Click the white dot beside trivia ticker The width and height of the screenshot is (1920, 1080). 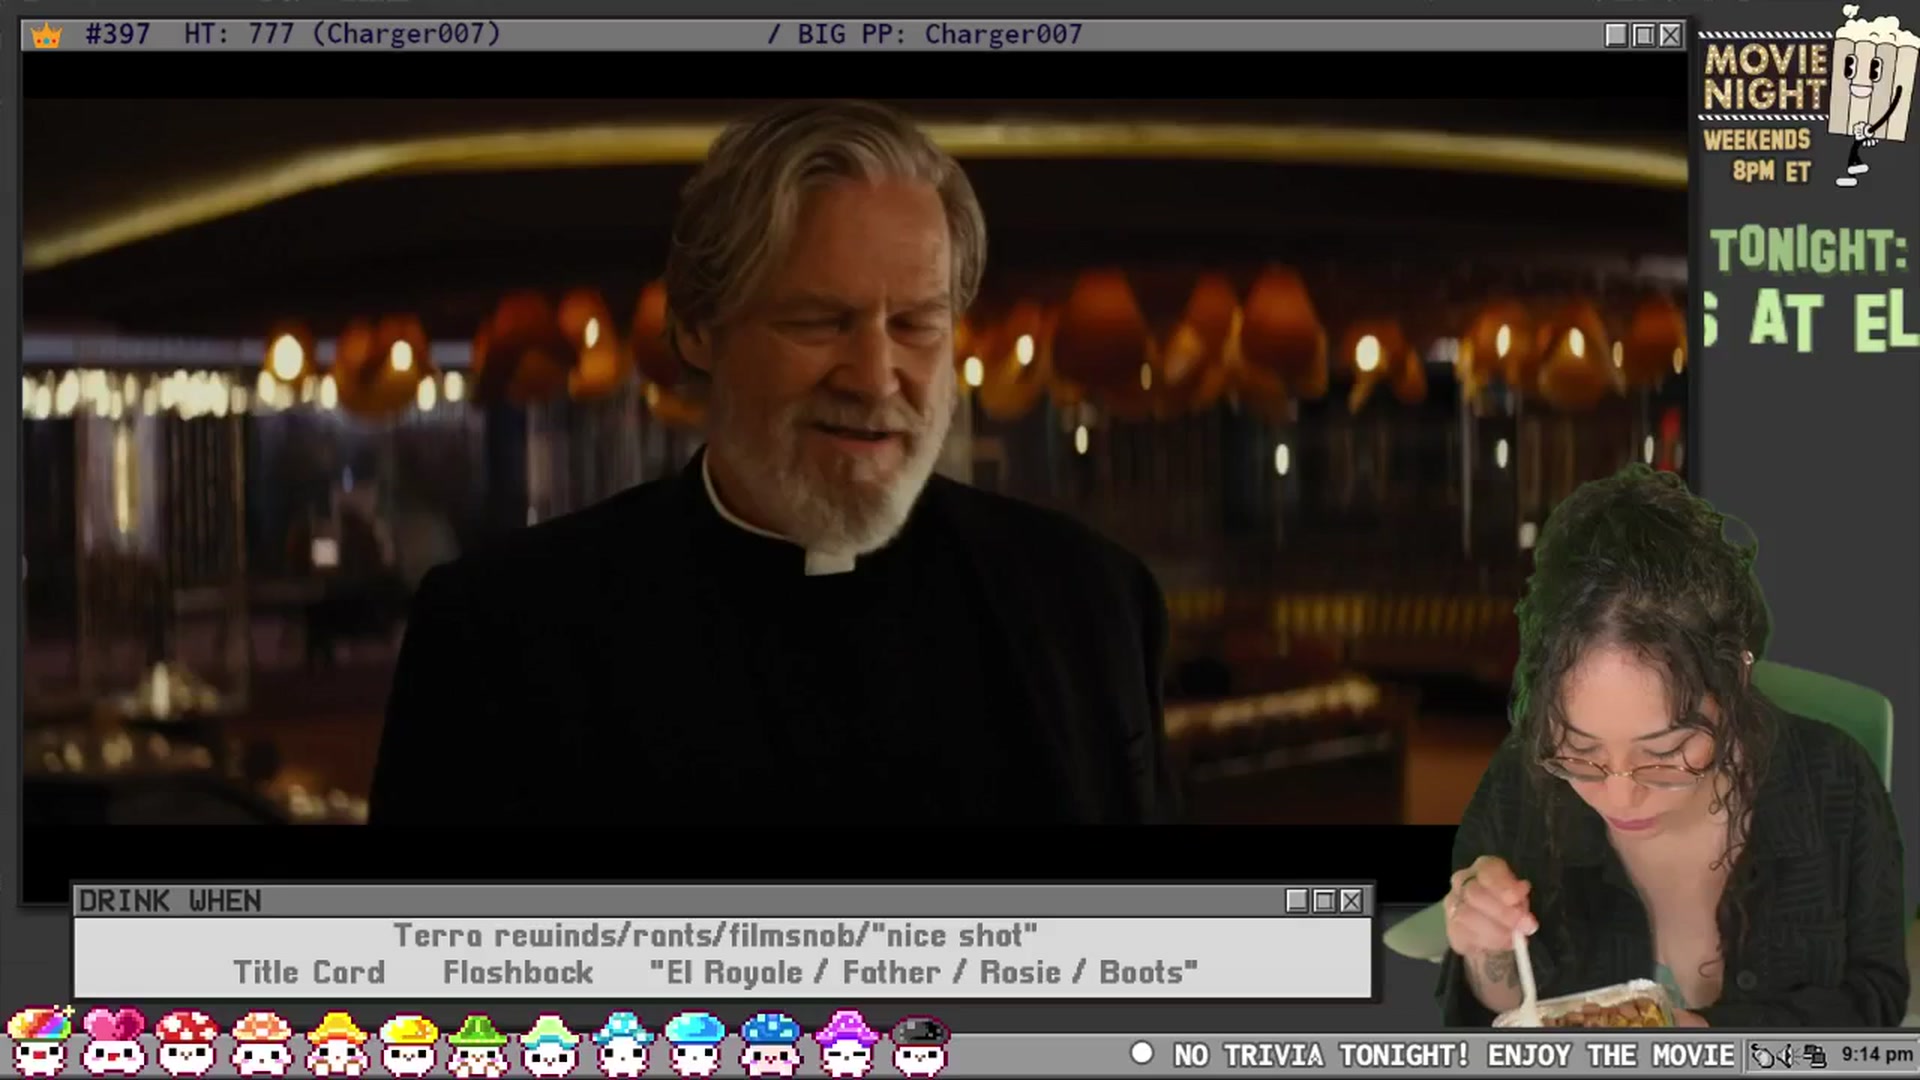1141,1054
